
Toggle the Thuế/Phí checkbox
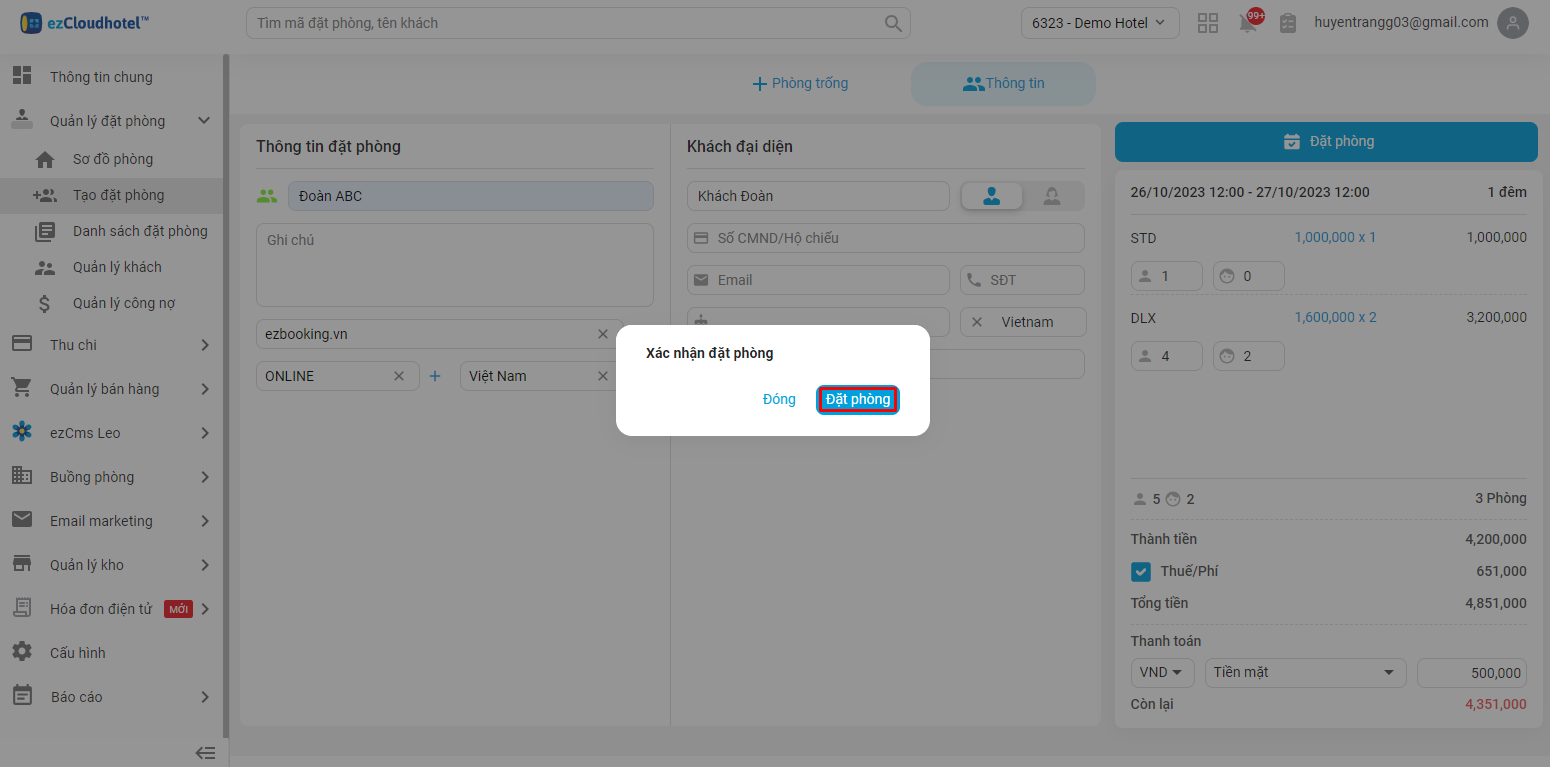[1140, 572]
